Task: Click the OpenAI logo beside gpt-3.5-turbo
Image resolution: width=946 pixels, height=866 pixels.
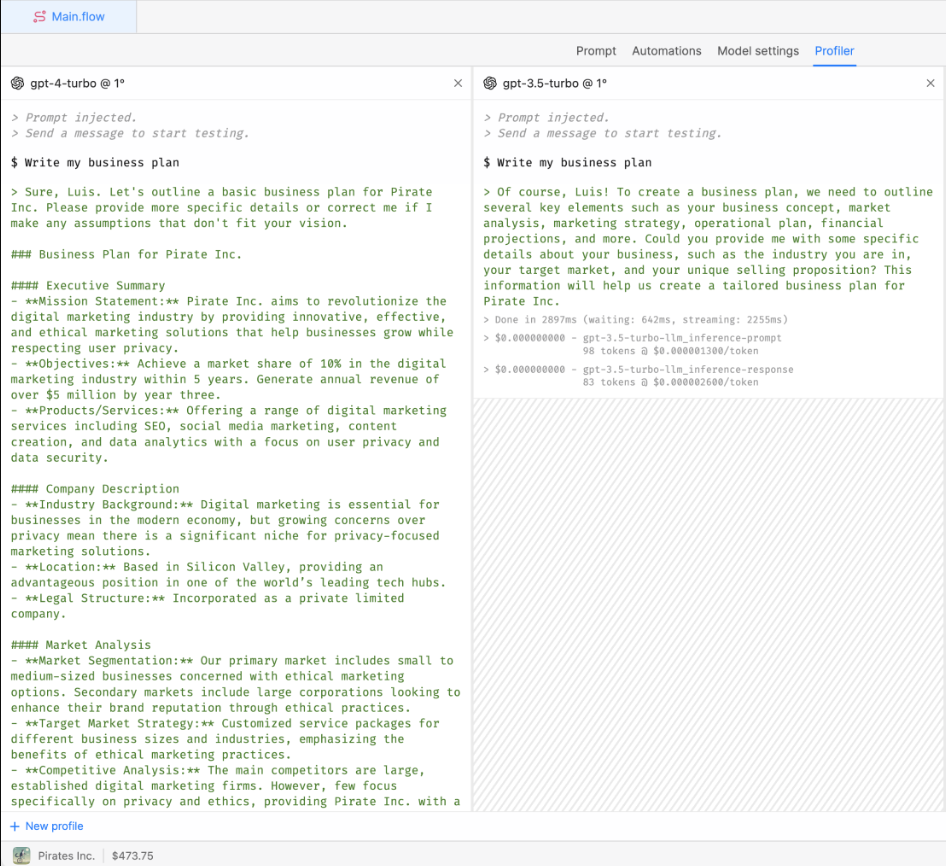Action: click(489, 83)
